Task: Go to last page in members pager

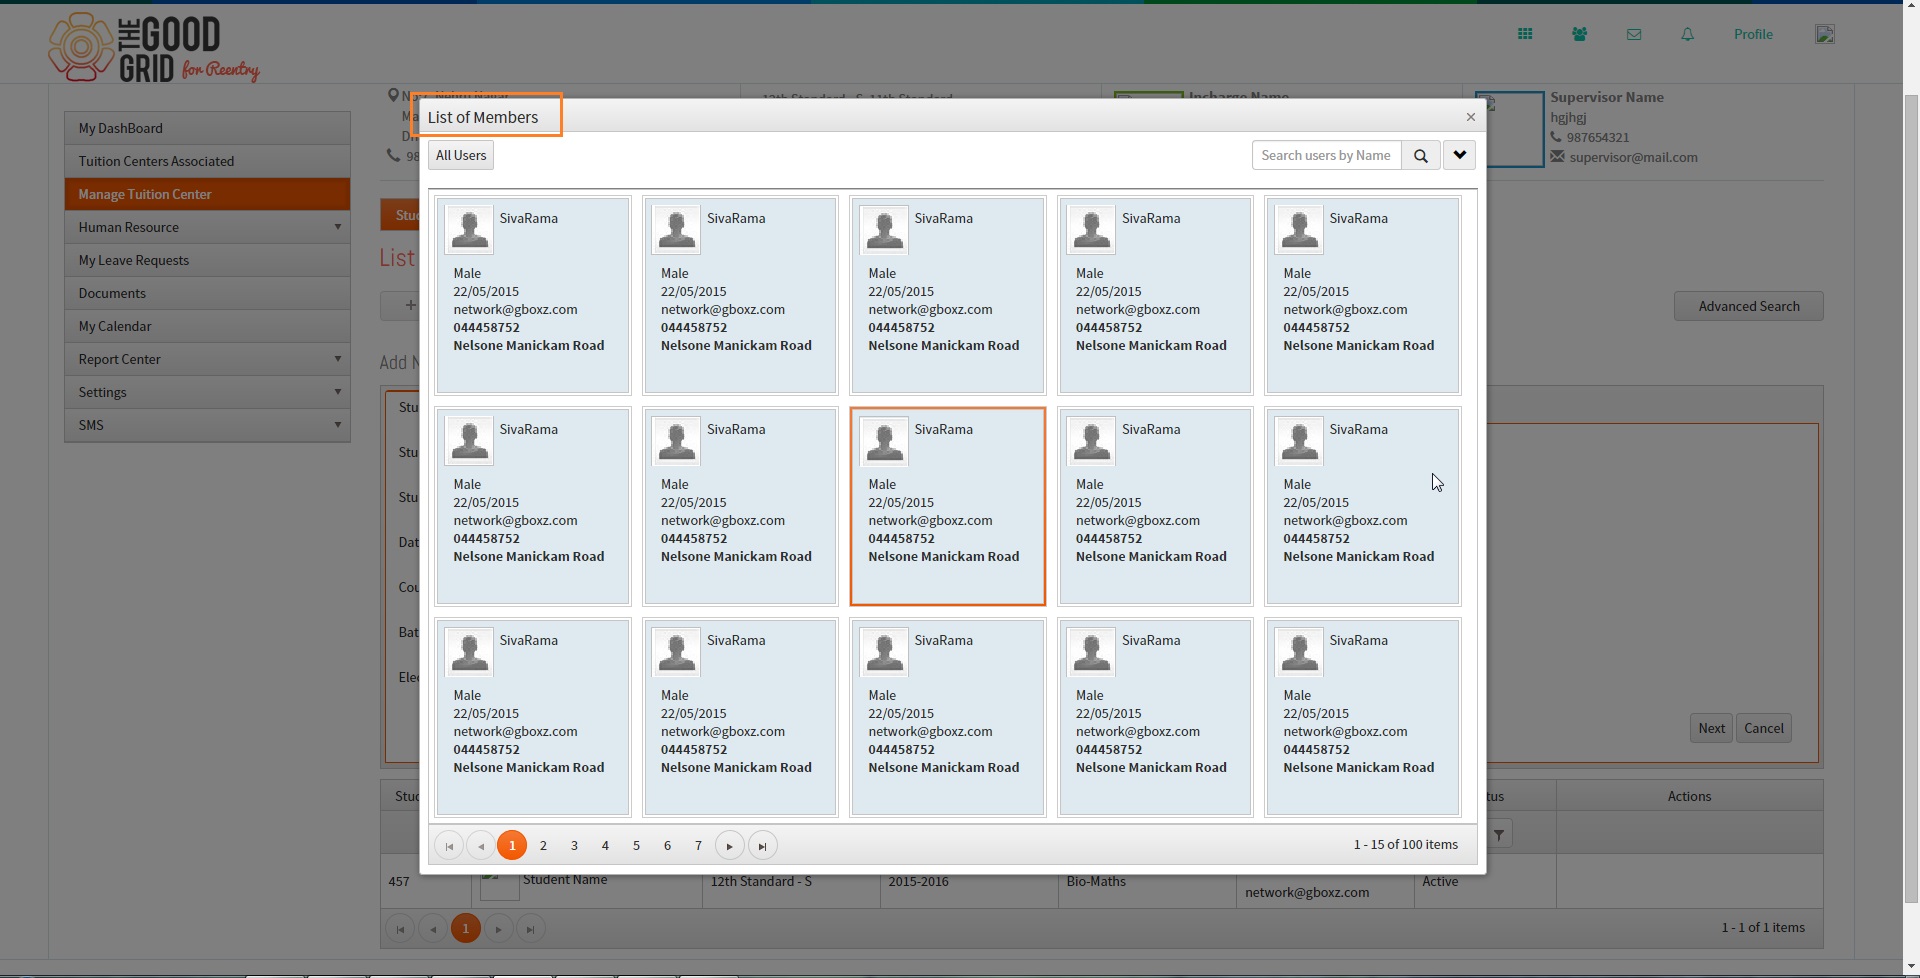Action: pos(762,846)
